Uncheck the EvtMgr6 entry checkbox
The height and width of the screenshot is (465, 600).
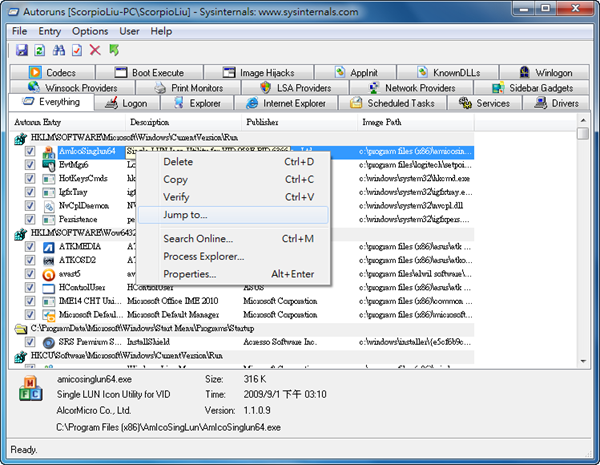(x=30, y=164)
